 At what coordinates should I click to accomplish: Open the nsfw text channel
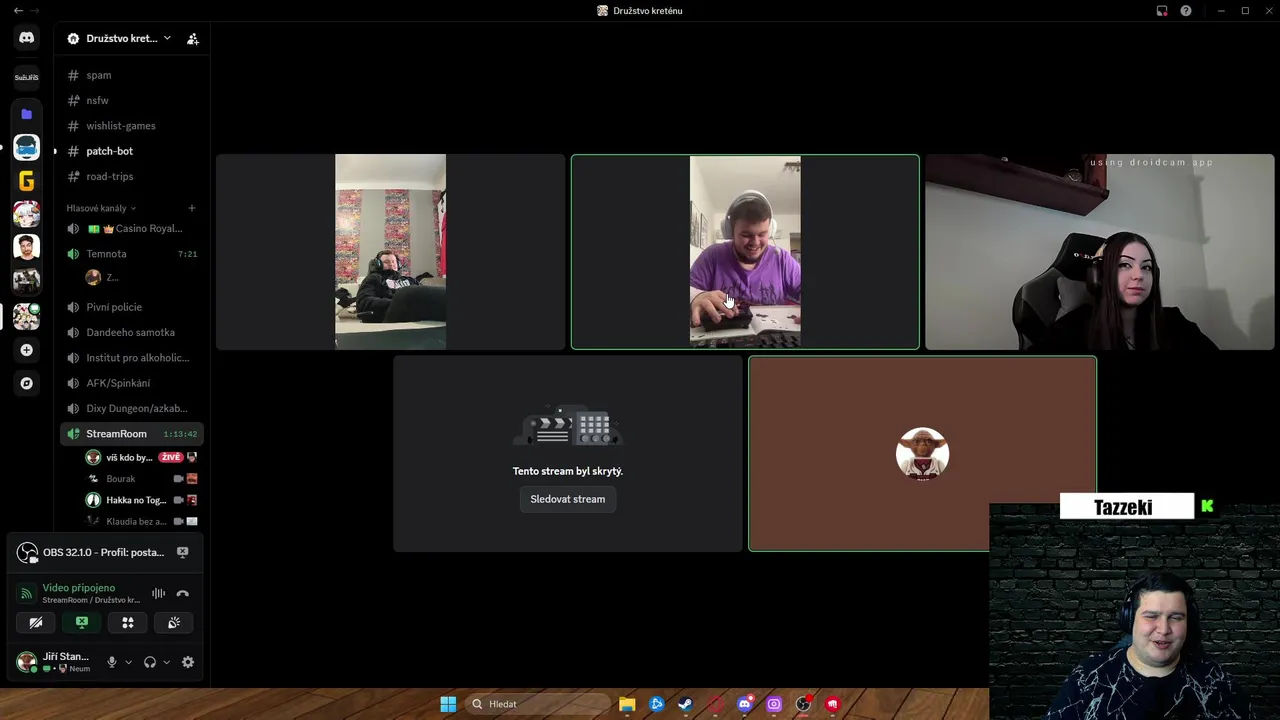[x=132, y=100]
